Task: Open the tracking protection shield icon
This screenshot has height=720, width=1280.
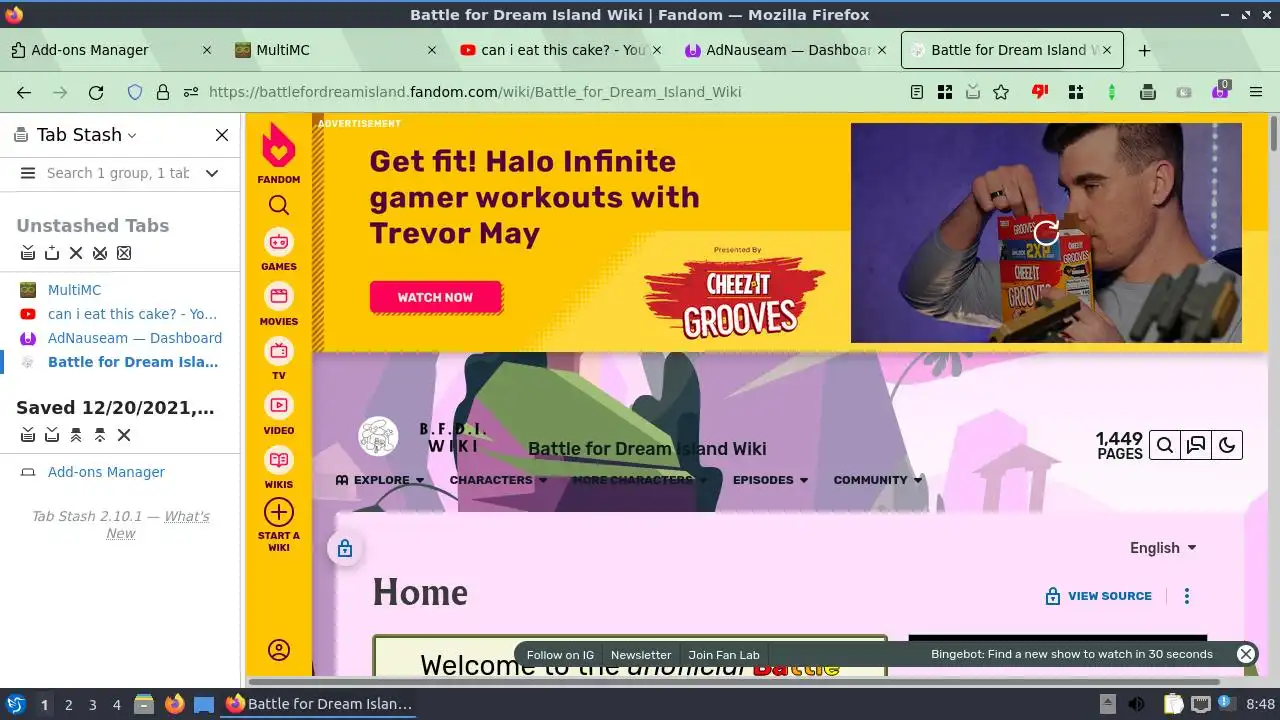Action: (x=135, y=92)
